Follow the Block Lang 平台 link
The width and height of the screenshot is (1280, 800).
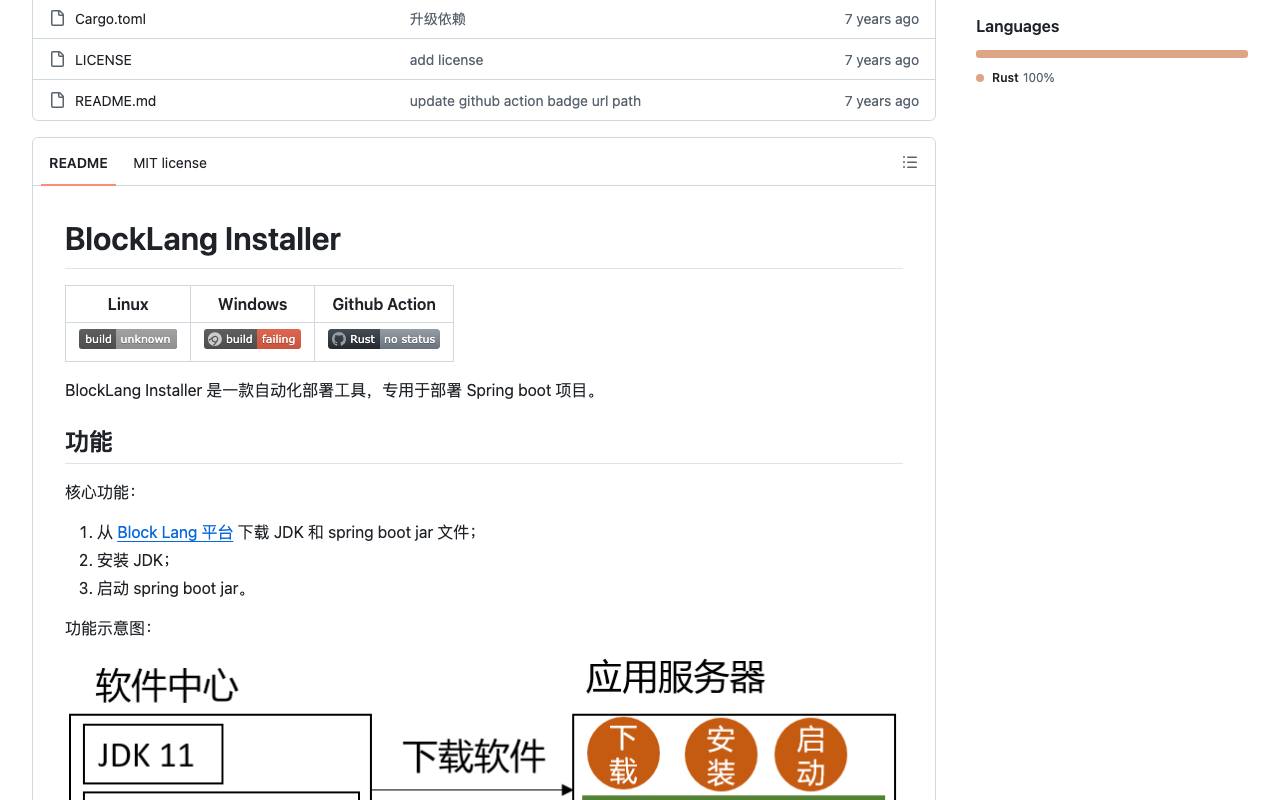point(175,532)
